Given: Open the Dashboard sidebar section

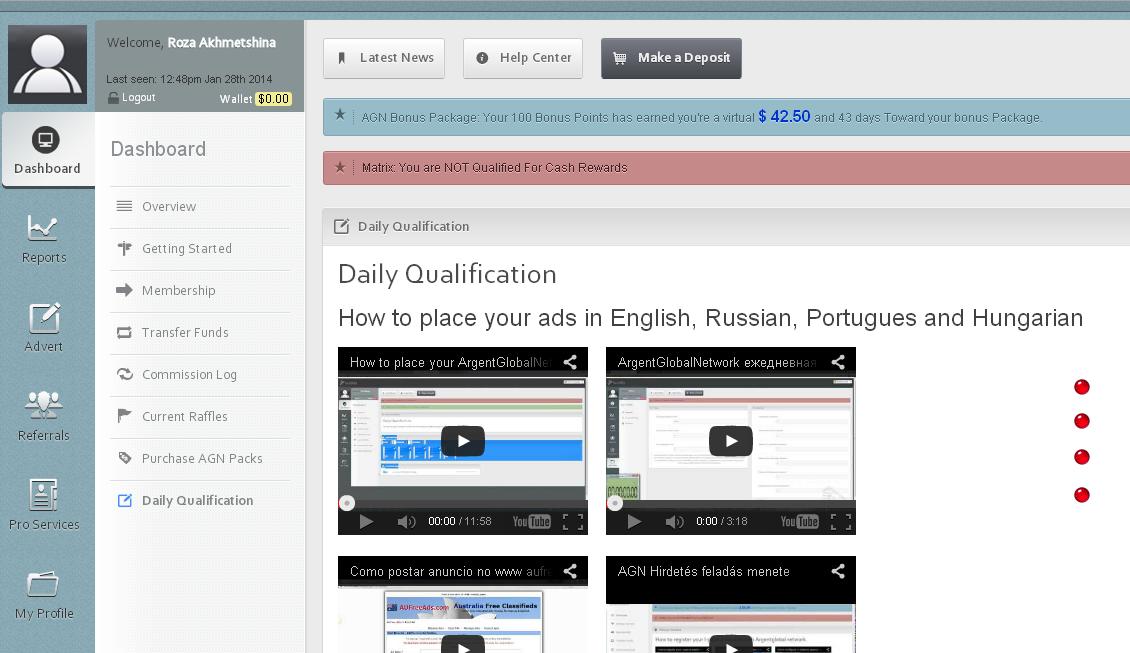Looking at the screenshot, I should pyautogui.click(x=47, y=151).
